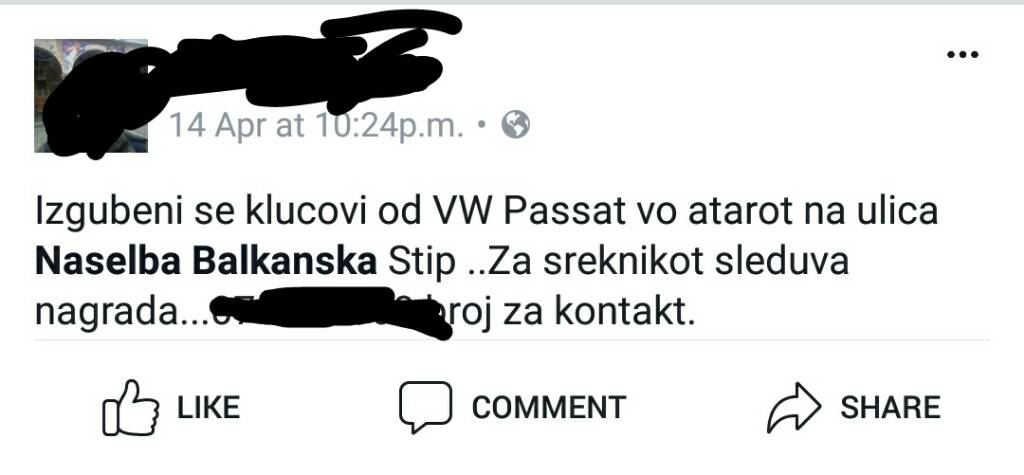Open the poster's profile picture thumbnail

[x=91, y=95]
